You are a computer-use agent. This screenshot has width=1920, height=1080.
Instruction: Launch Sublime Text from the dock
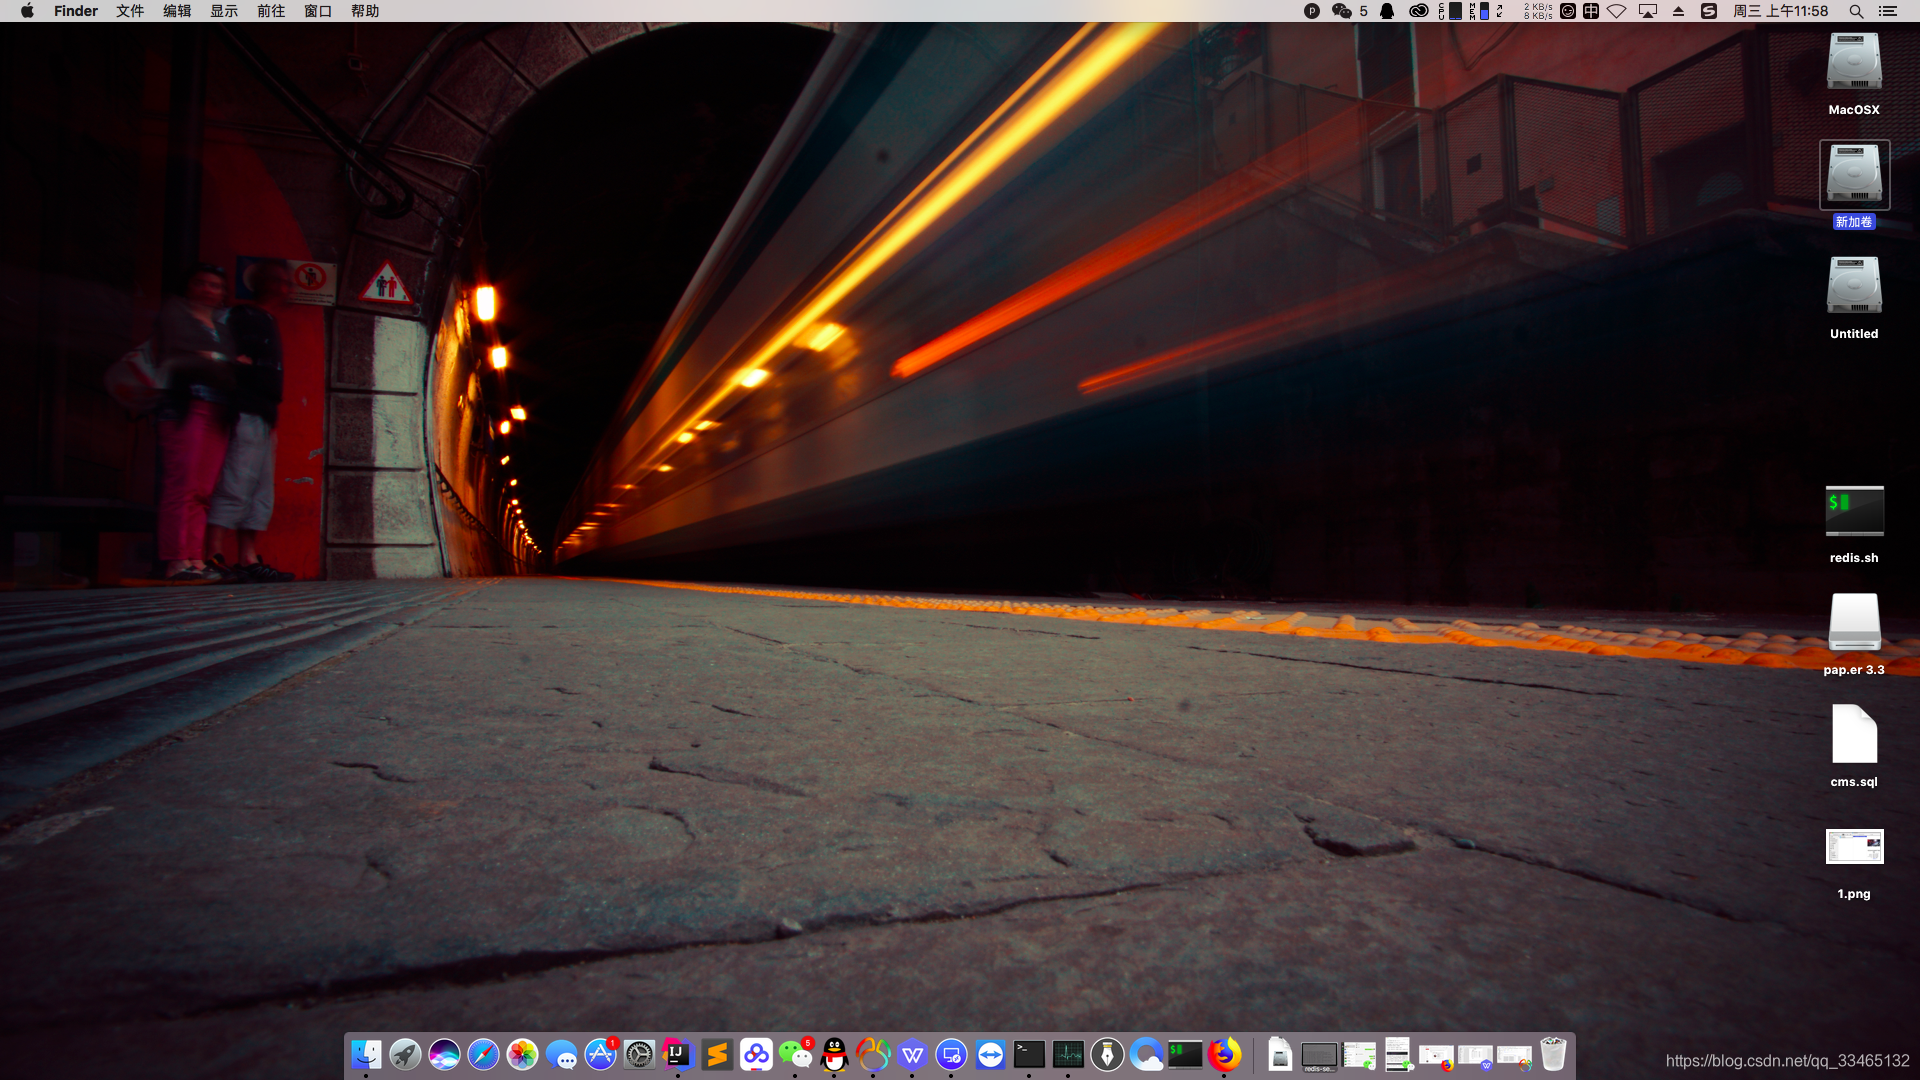717,1054
